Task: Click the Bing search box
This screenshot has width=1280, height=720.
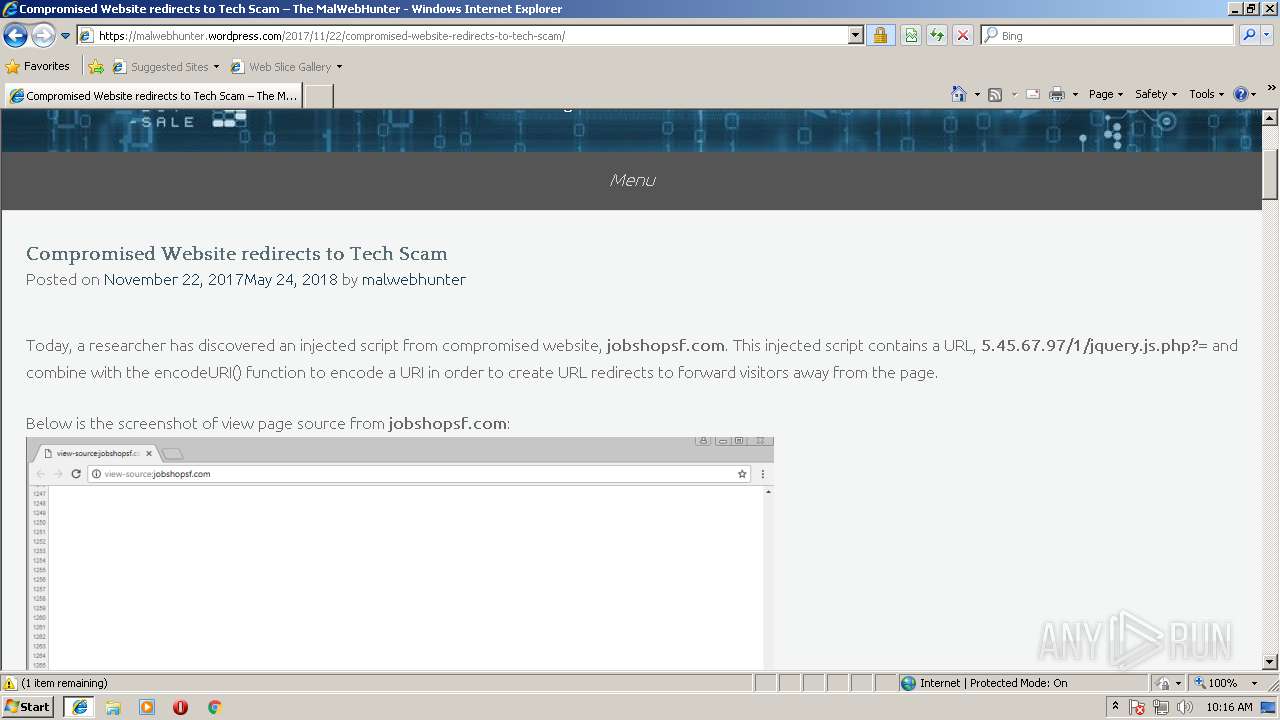Action: point(1107,36)
